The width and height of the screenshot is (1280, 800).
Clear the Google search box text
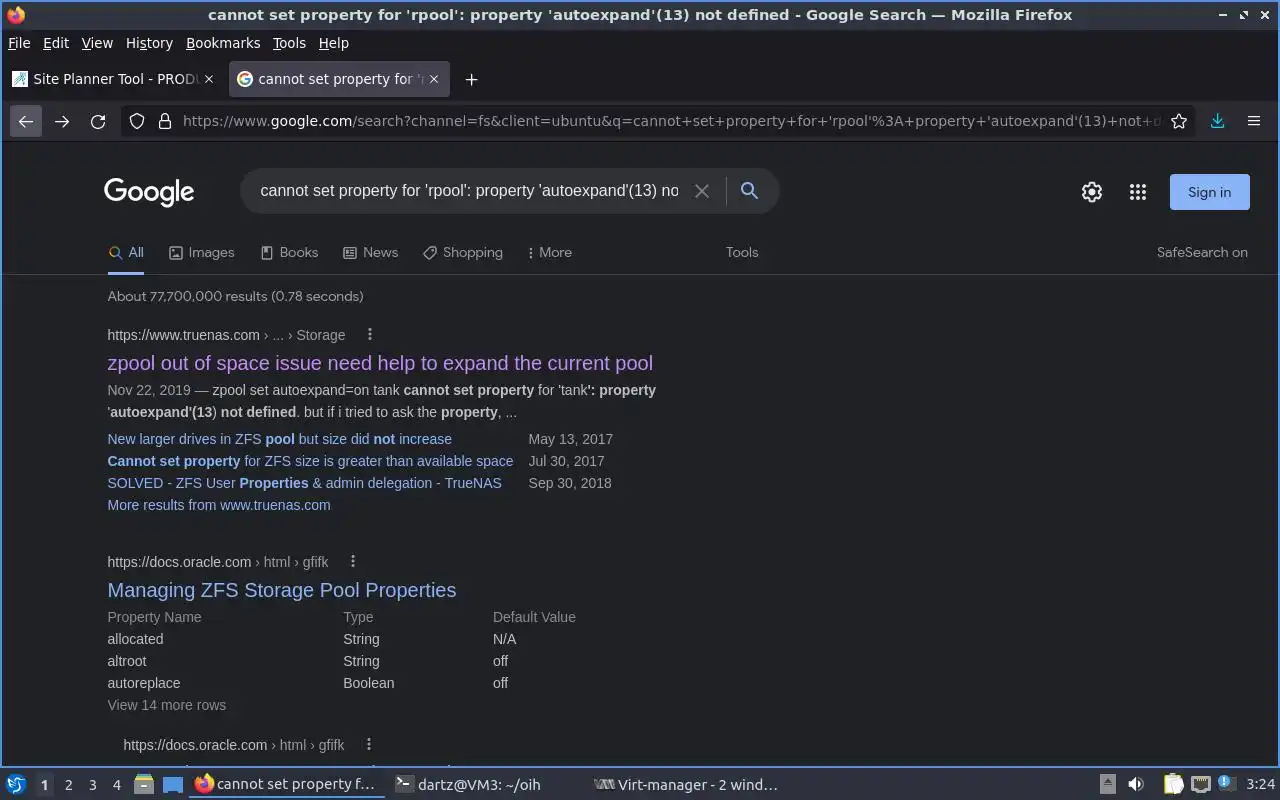tap(702, 191)
